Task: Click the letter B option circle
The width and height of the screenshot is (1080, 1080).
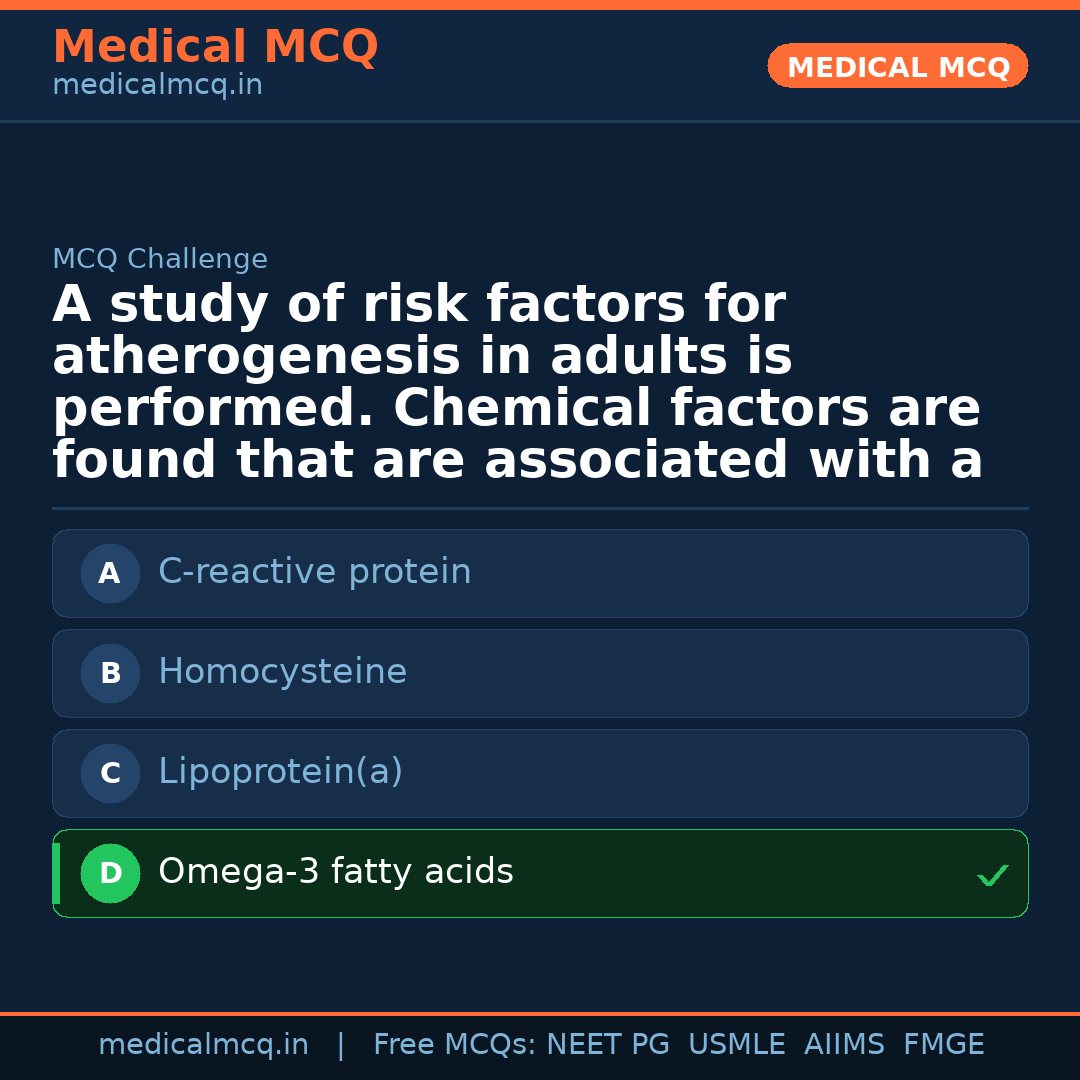Action: click(110, 673)
